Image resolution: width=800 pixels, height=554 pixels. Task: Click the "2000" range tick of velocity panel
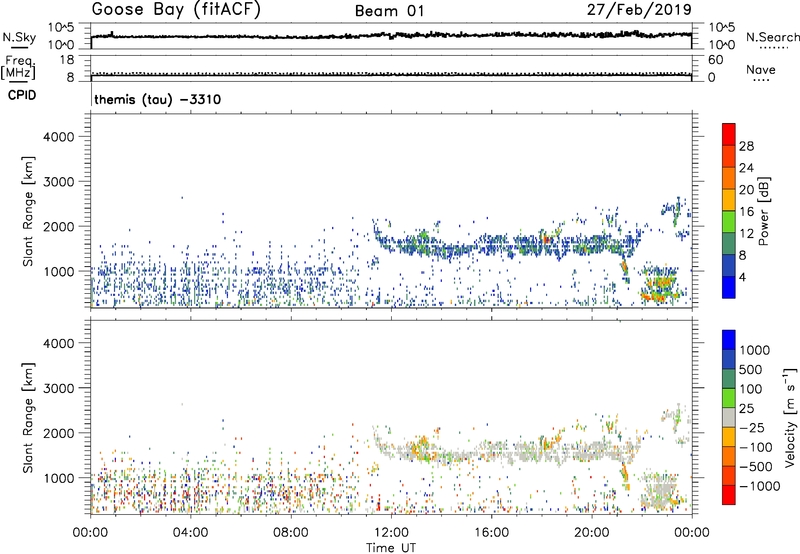pos(58,433)
